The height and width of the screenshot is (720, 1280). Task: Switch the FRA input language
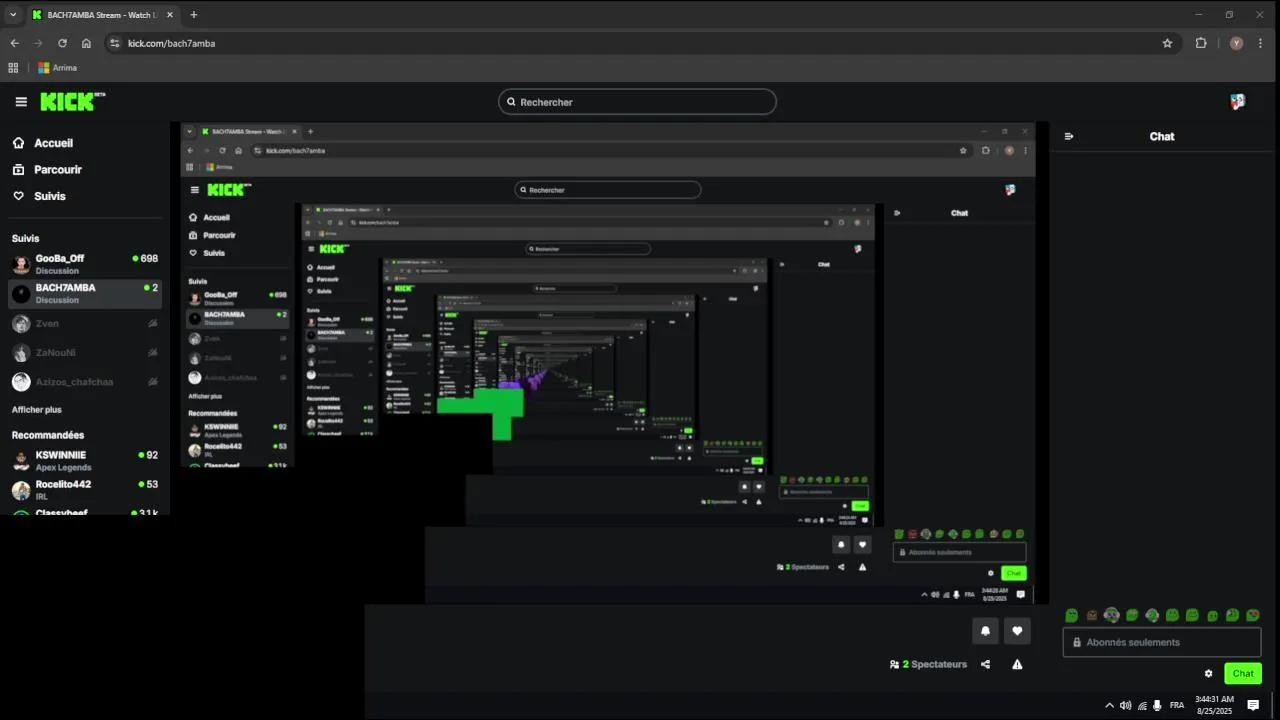[1177, 705]
